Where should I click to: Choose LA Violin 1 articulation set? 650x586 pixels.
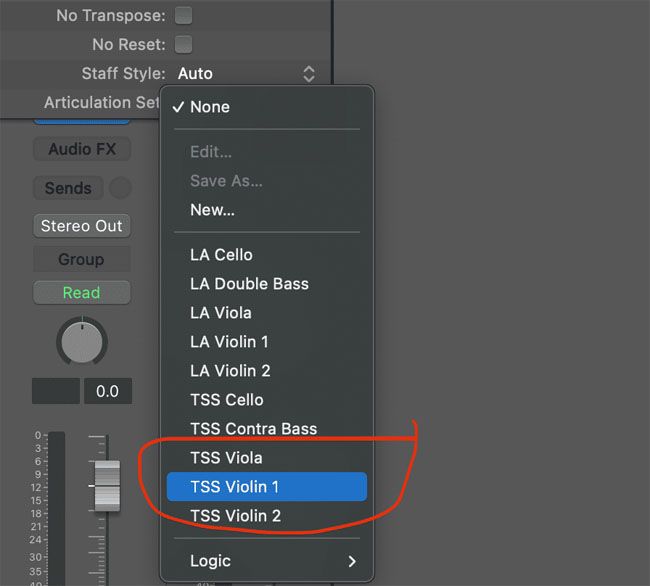click(229, 342)
